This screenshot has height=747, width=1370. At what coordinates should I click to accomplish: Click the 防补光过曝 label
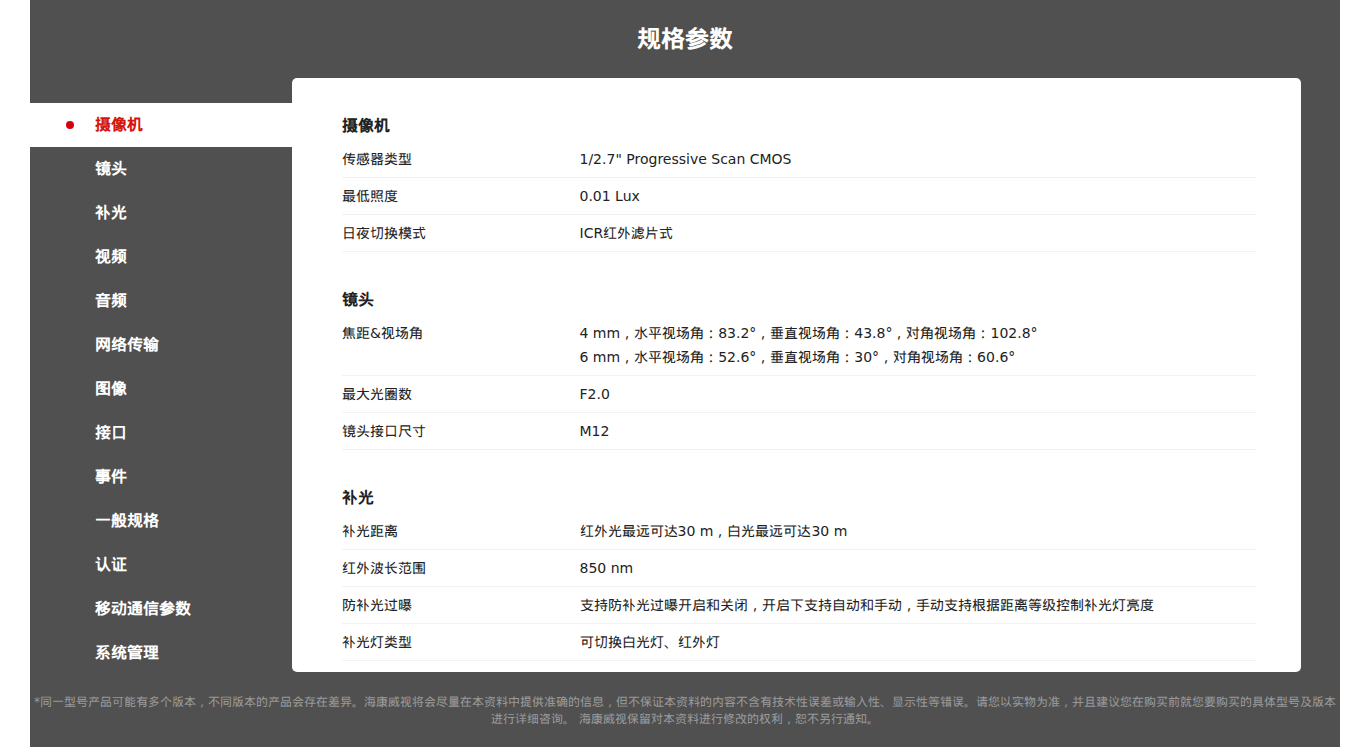(377, 605)
